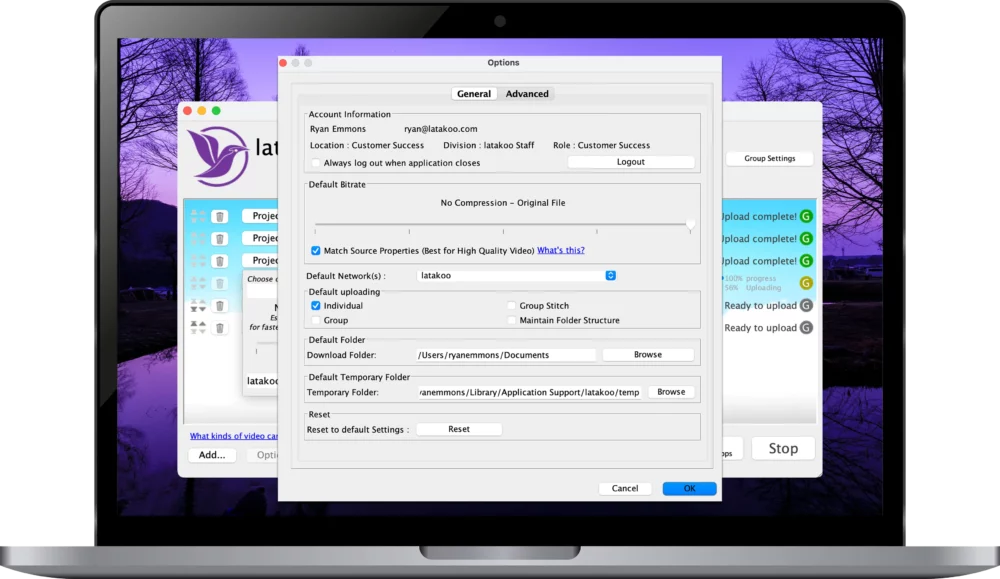Enable the Group Stitch option

tap(511, 305)
